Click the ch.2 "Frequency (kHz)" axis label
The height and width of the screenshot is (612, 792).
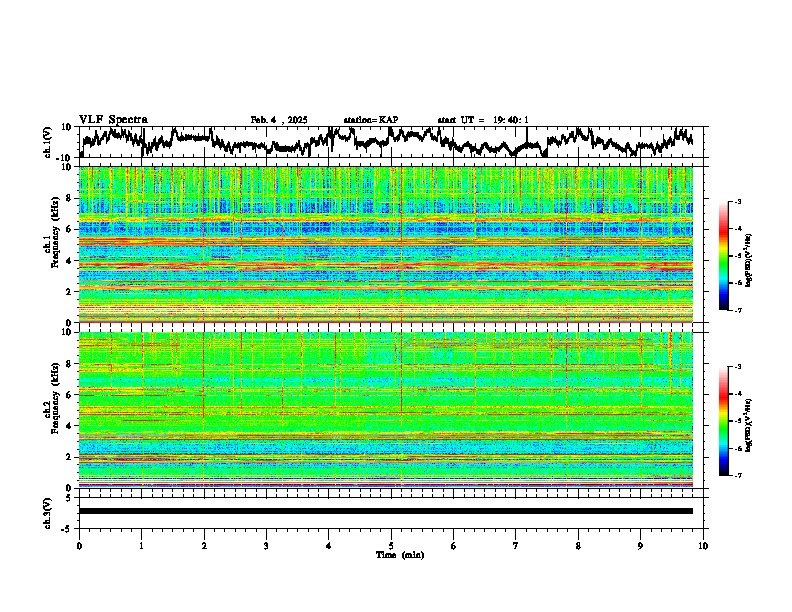click(55, 397)
